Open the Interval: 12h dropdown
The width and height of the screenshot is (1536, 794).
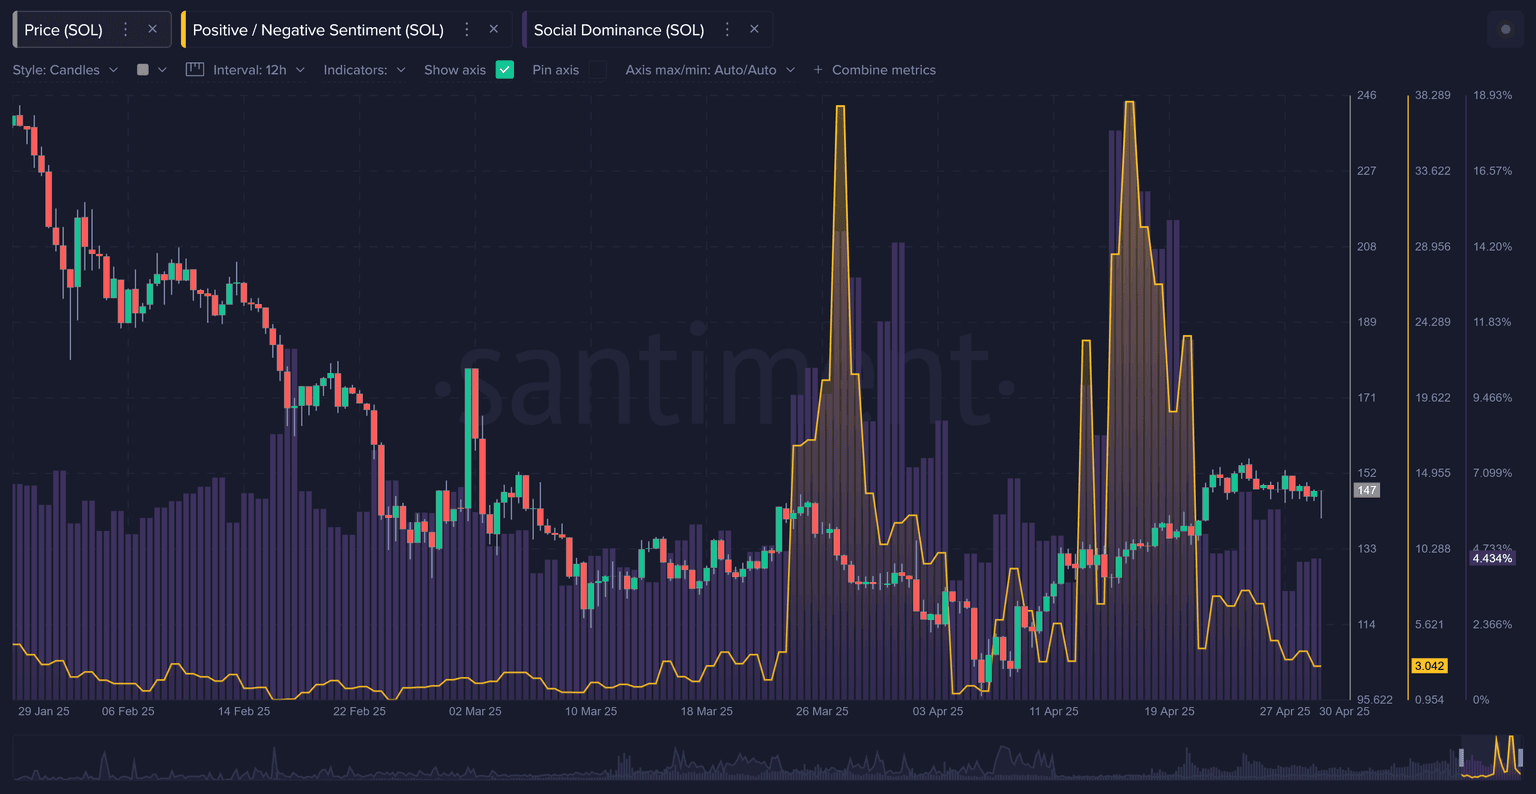coord(258,70)
